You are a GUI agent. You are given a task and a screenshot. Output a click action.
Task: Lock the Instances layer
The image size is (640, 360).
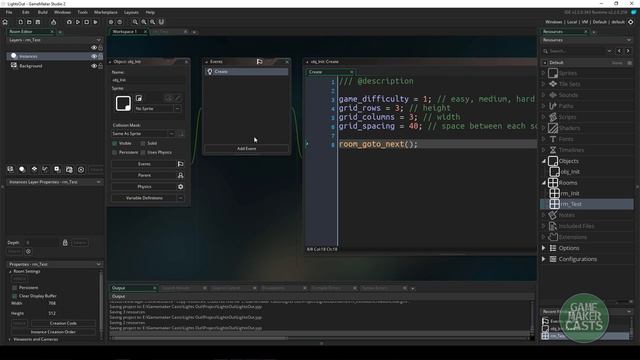[100, 56]
